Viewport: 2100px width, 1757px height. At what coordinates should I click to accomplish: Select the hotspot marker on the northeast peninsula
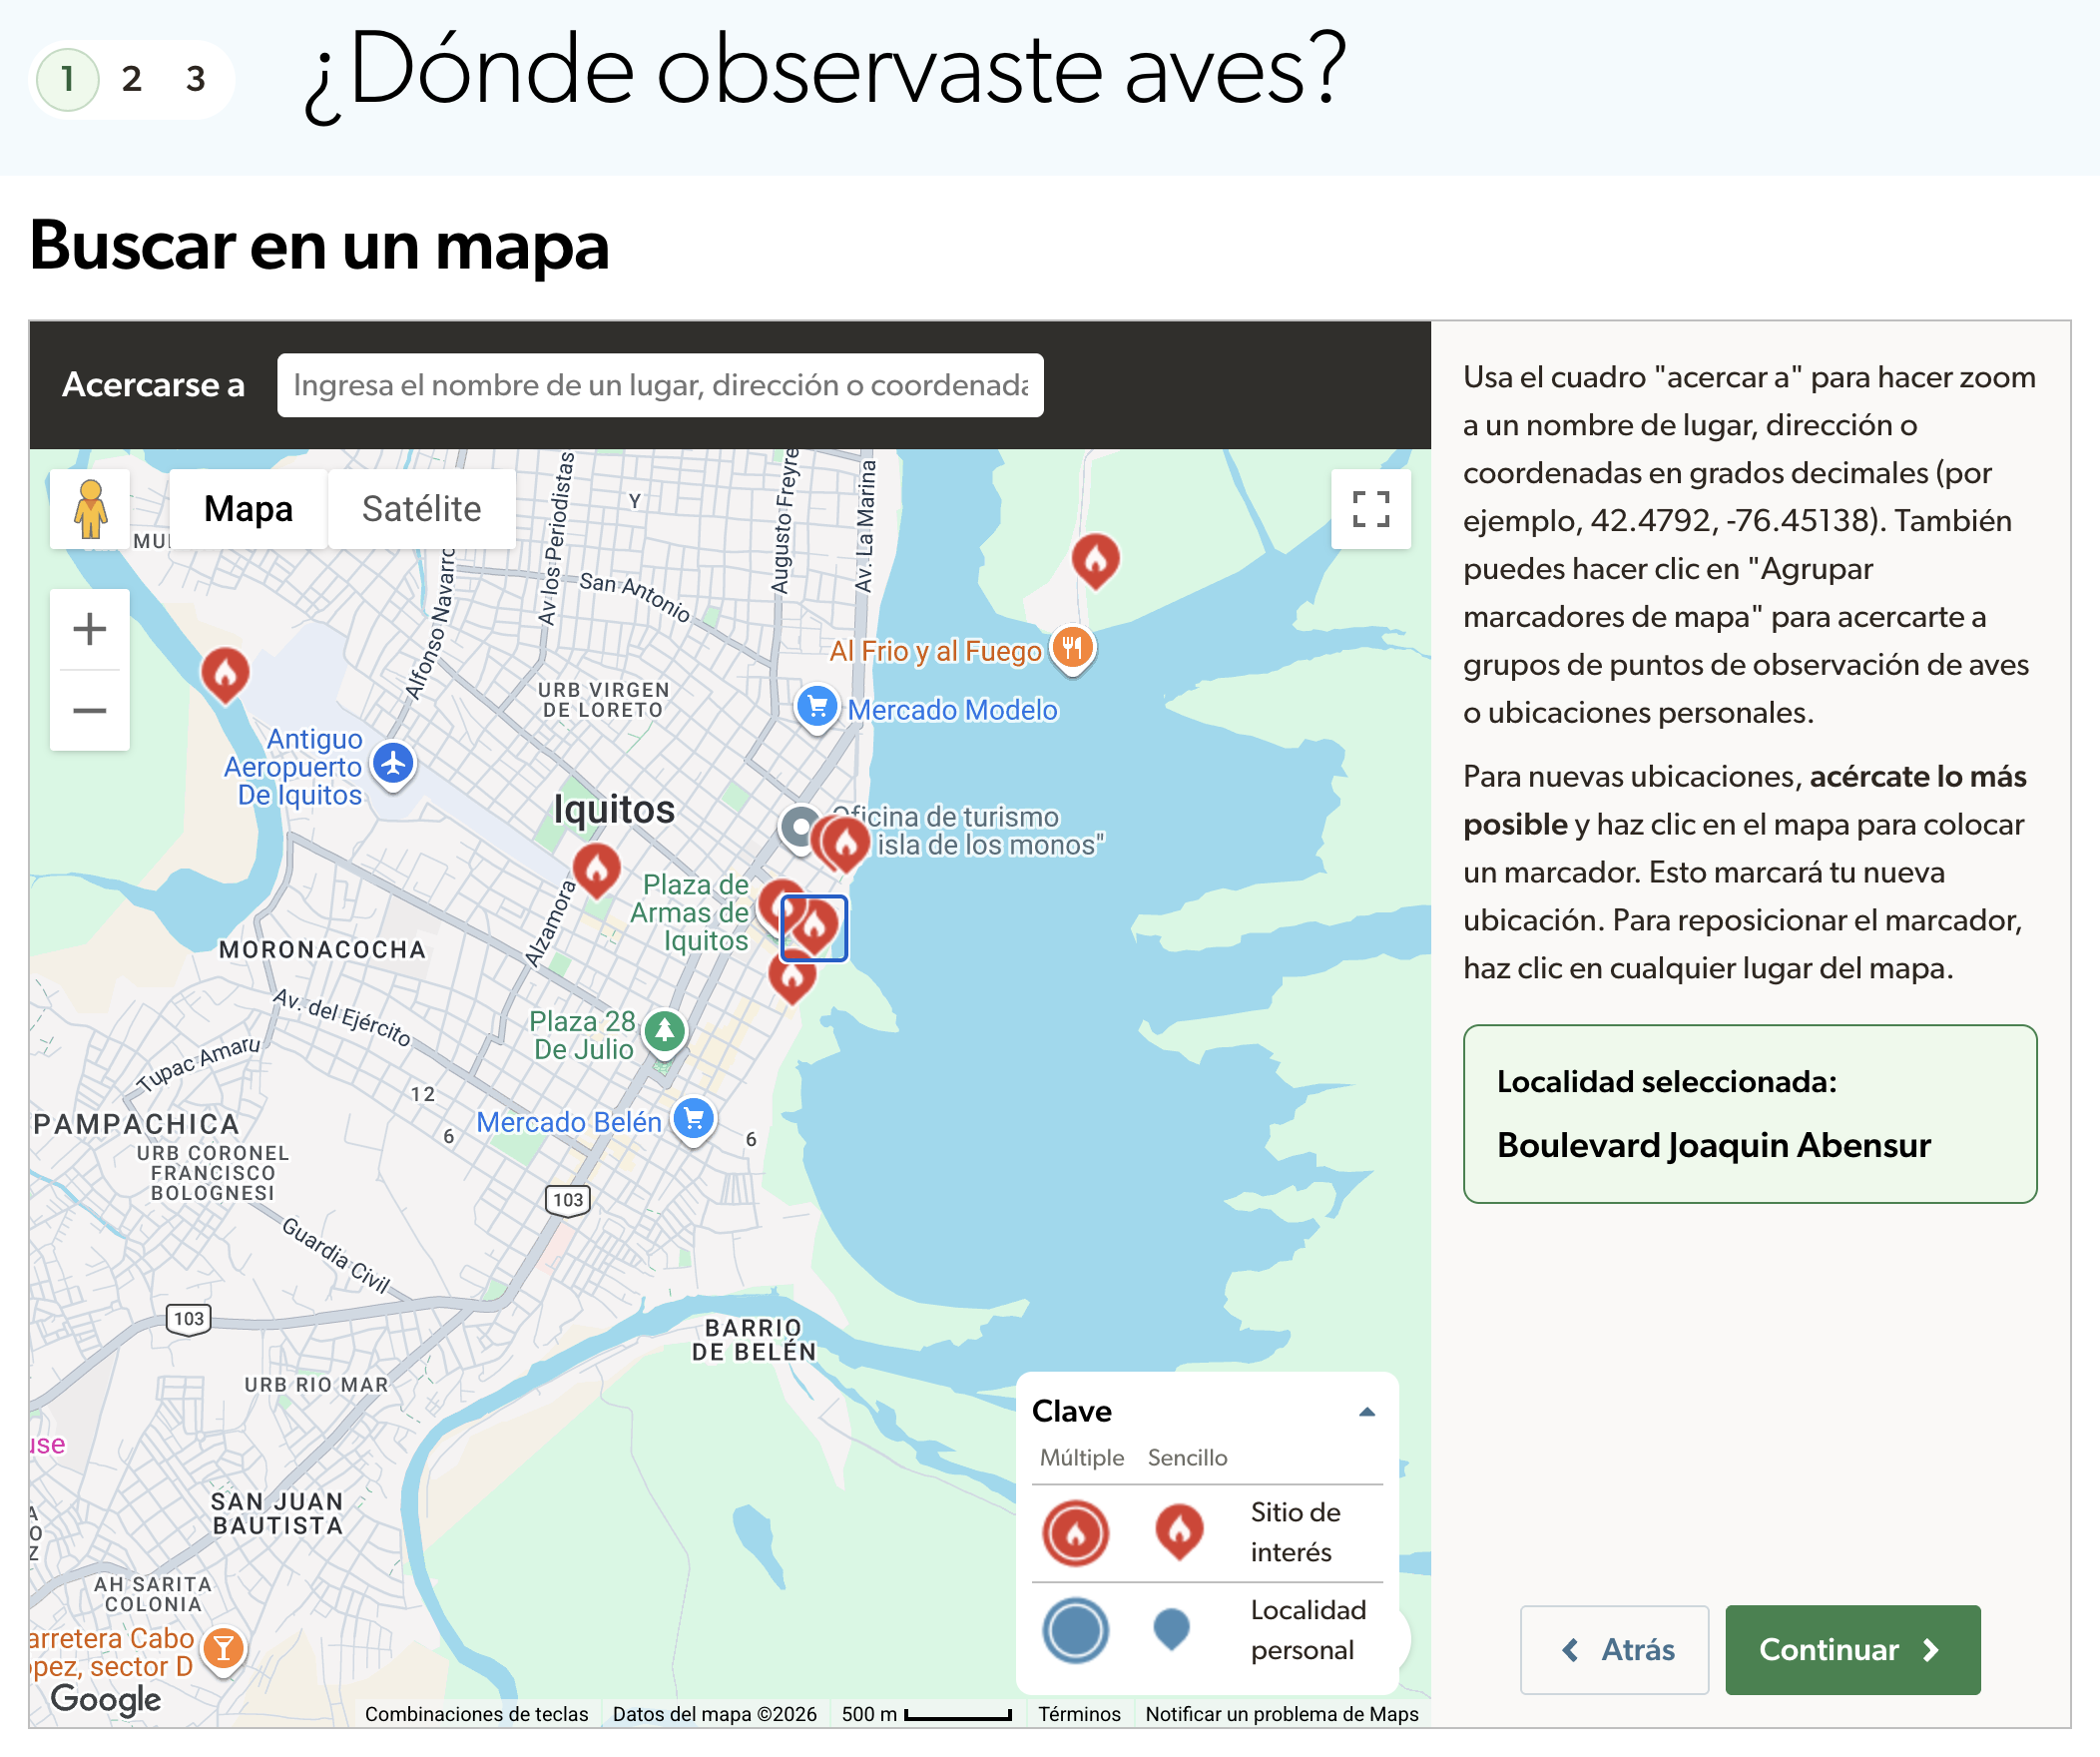click(1095, 560)
